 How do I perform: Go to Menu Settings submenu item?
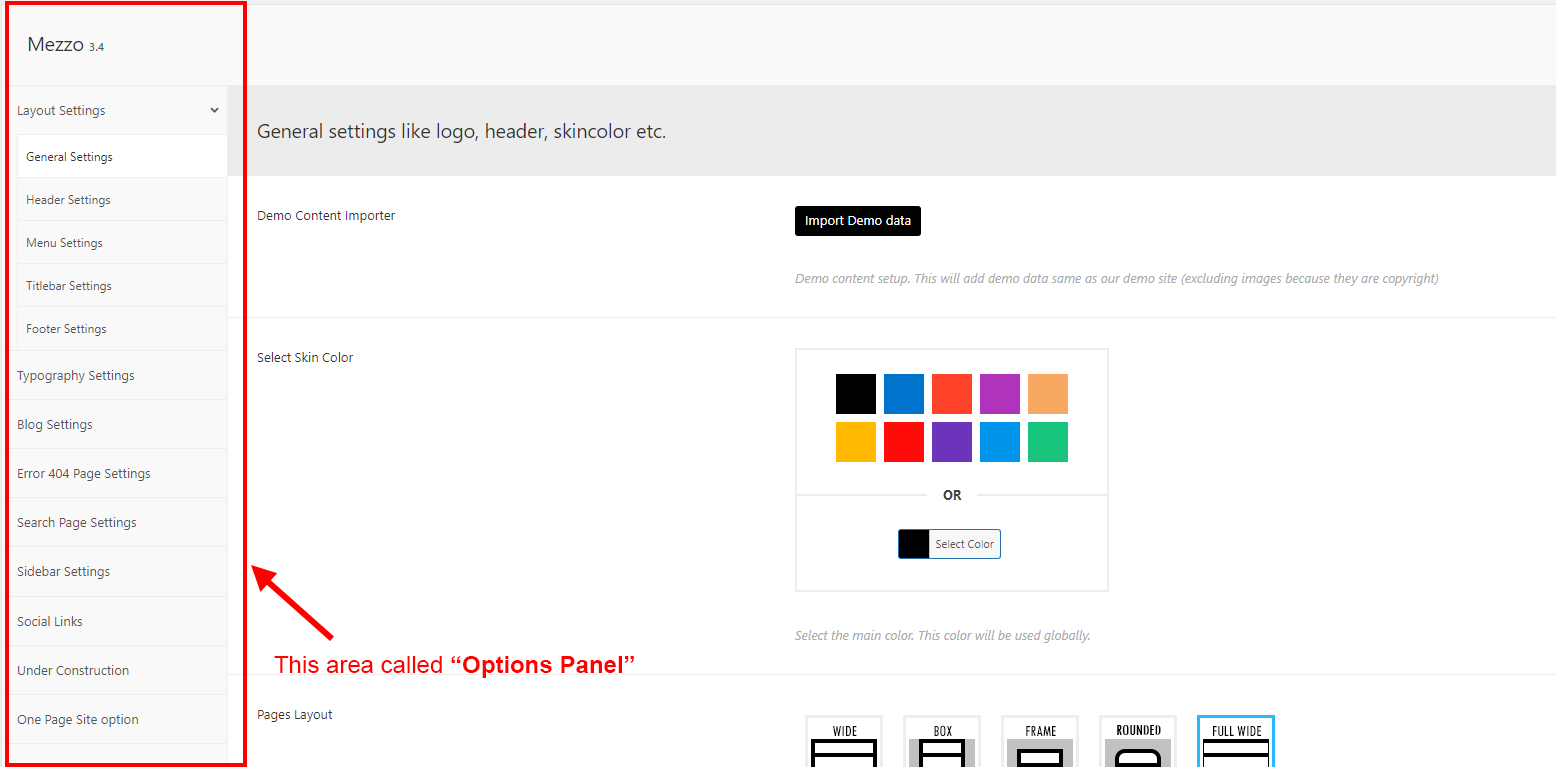click(64, 243)
